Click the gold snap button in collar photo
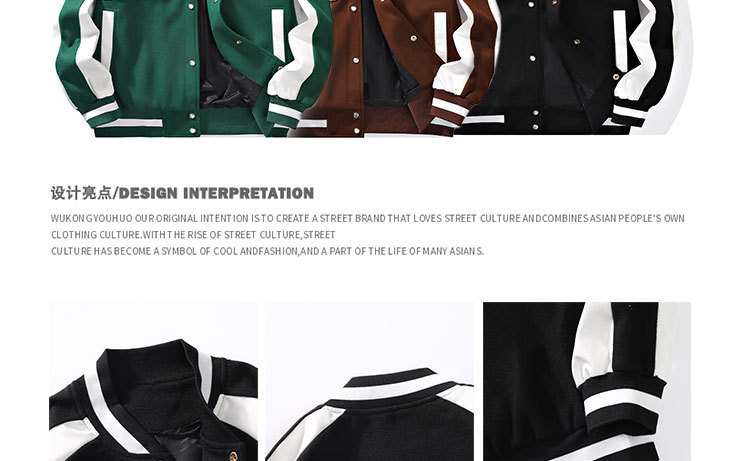Screen dimensions: 750x461 click(x=233, y=452)
